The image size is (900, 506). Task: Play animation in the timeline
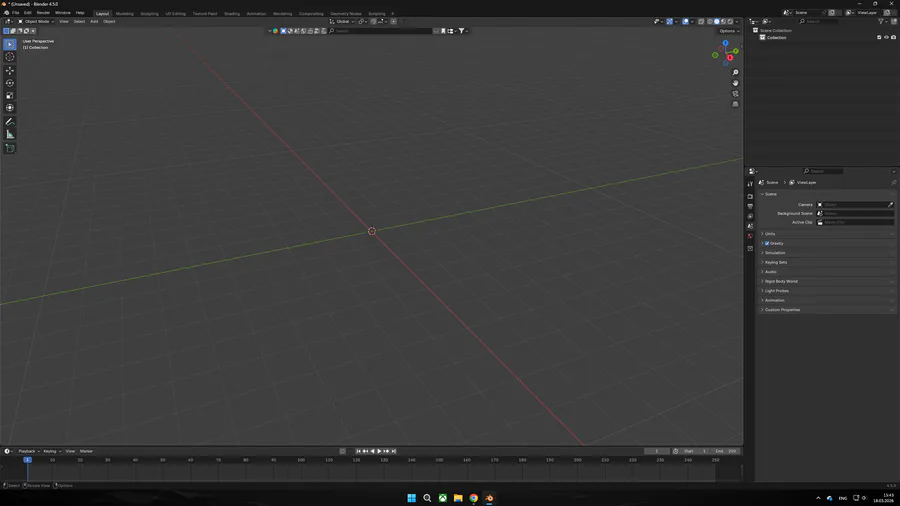tap(379, 451)
